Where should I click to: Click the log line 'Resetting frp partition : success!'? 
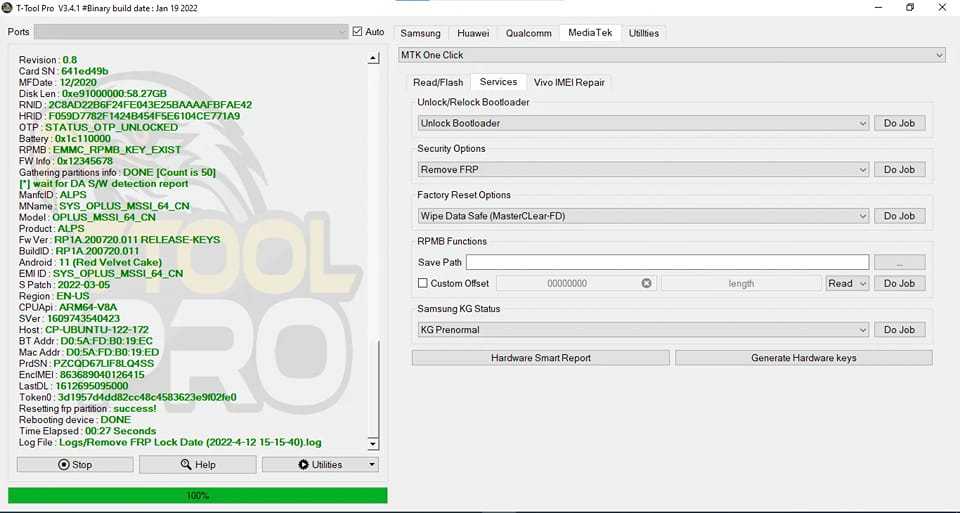[x=88, y=408]
